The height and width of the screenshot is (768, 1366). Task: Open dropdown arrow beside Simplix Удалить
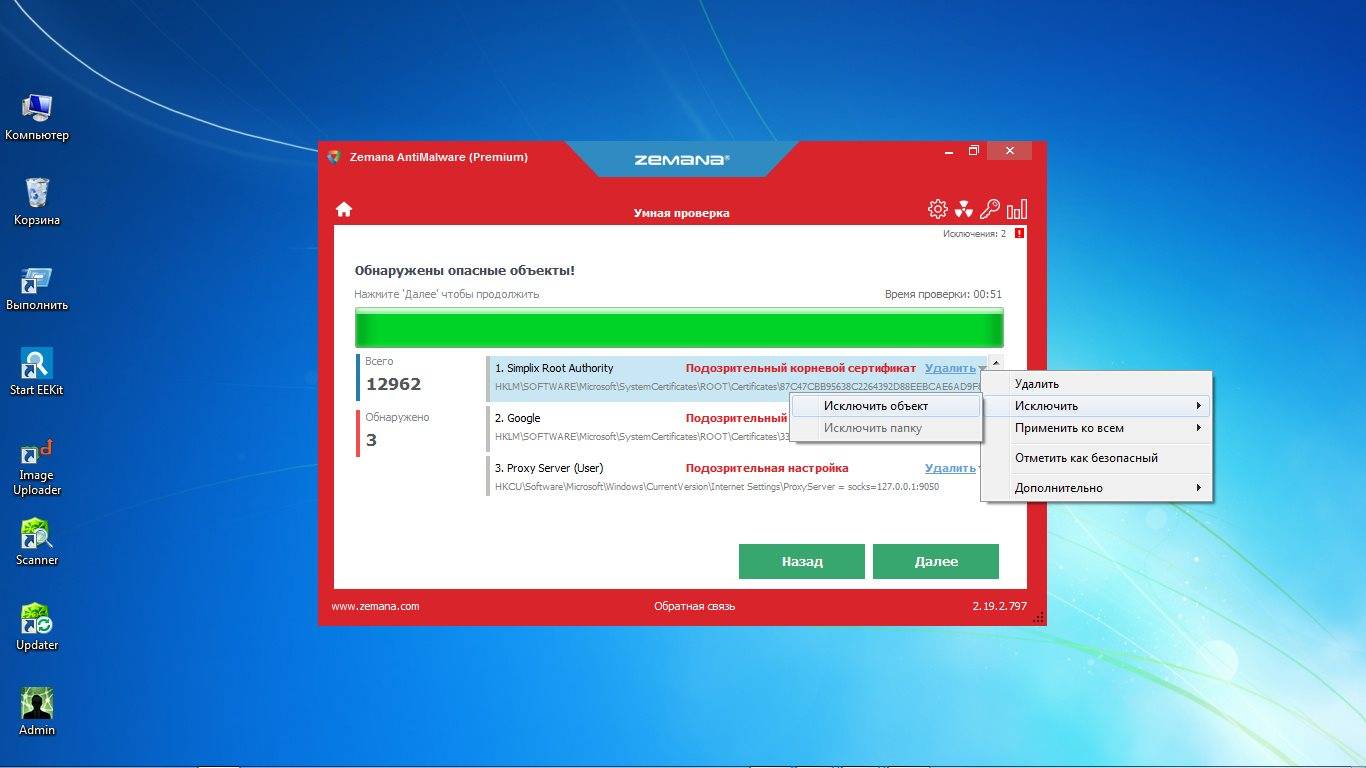[982, 369]
